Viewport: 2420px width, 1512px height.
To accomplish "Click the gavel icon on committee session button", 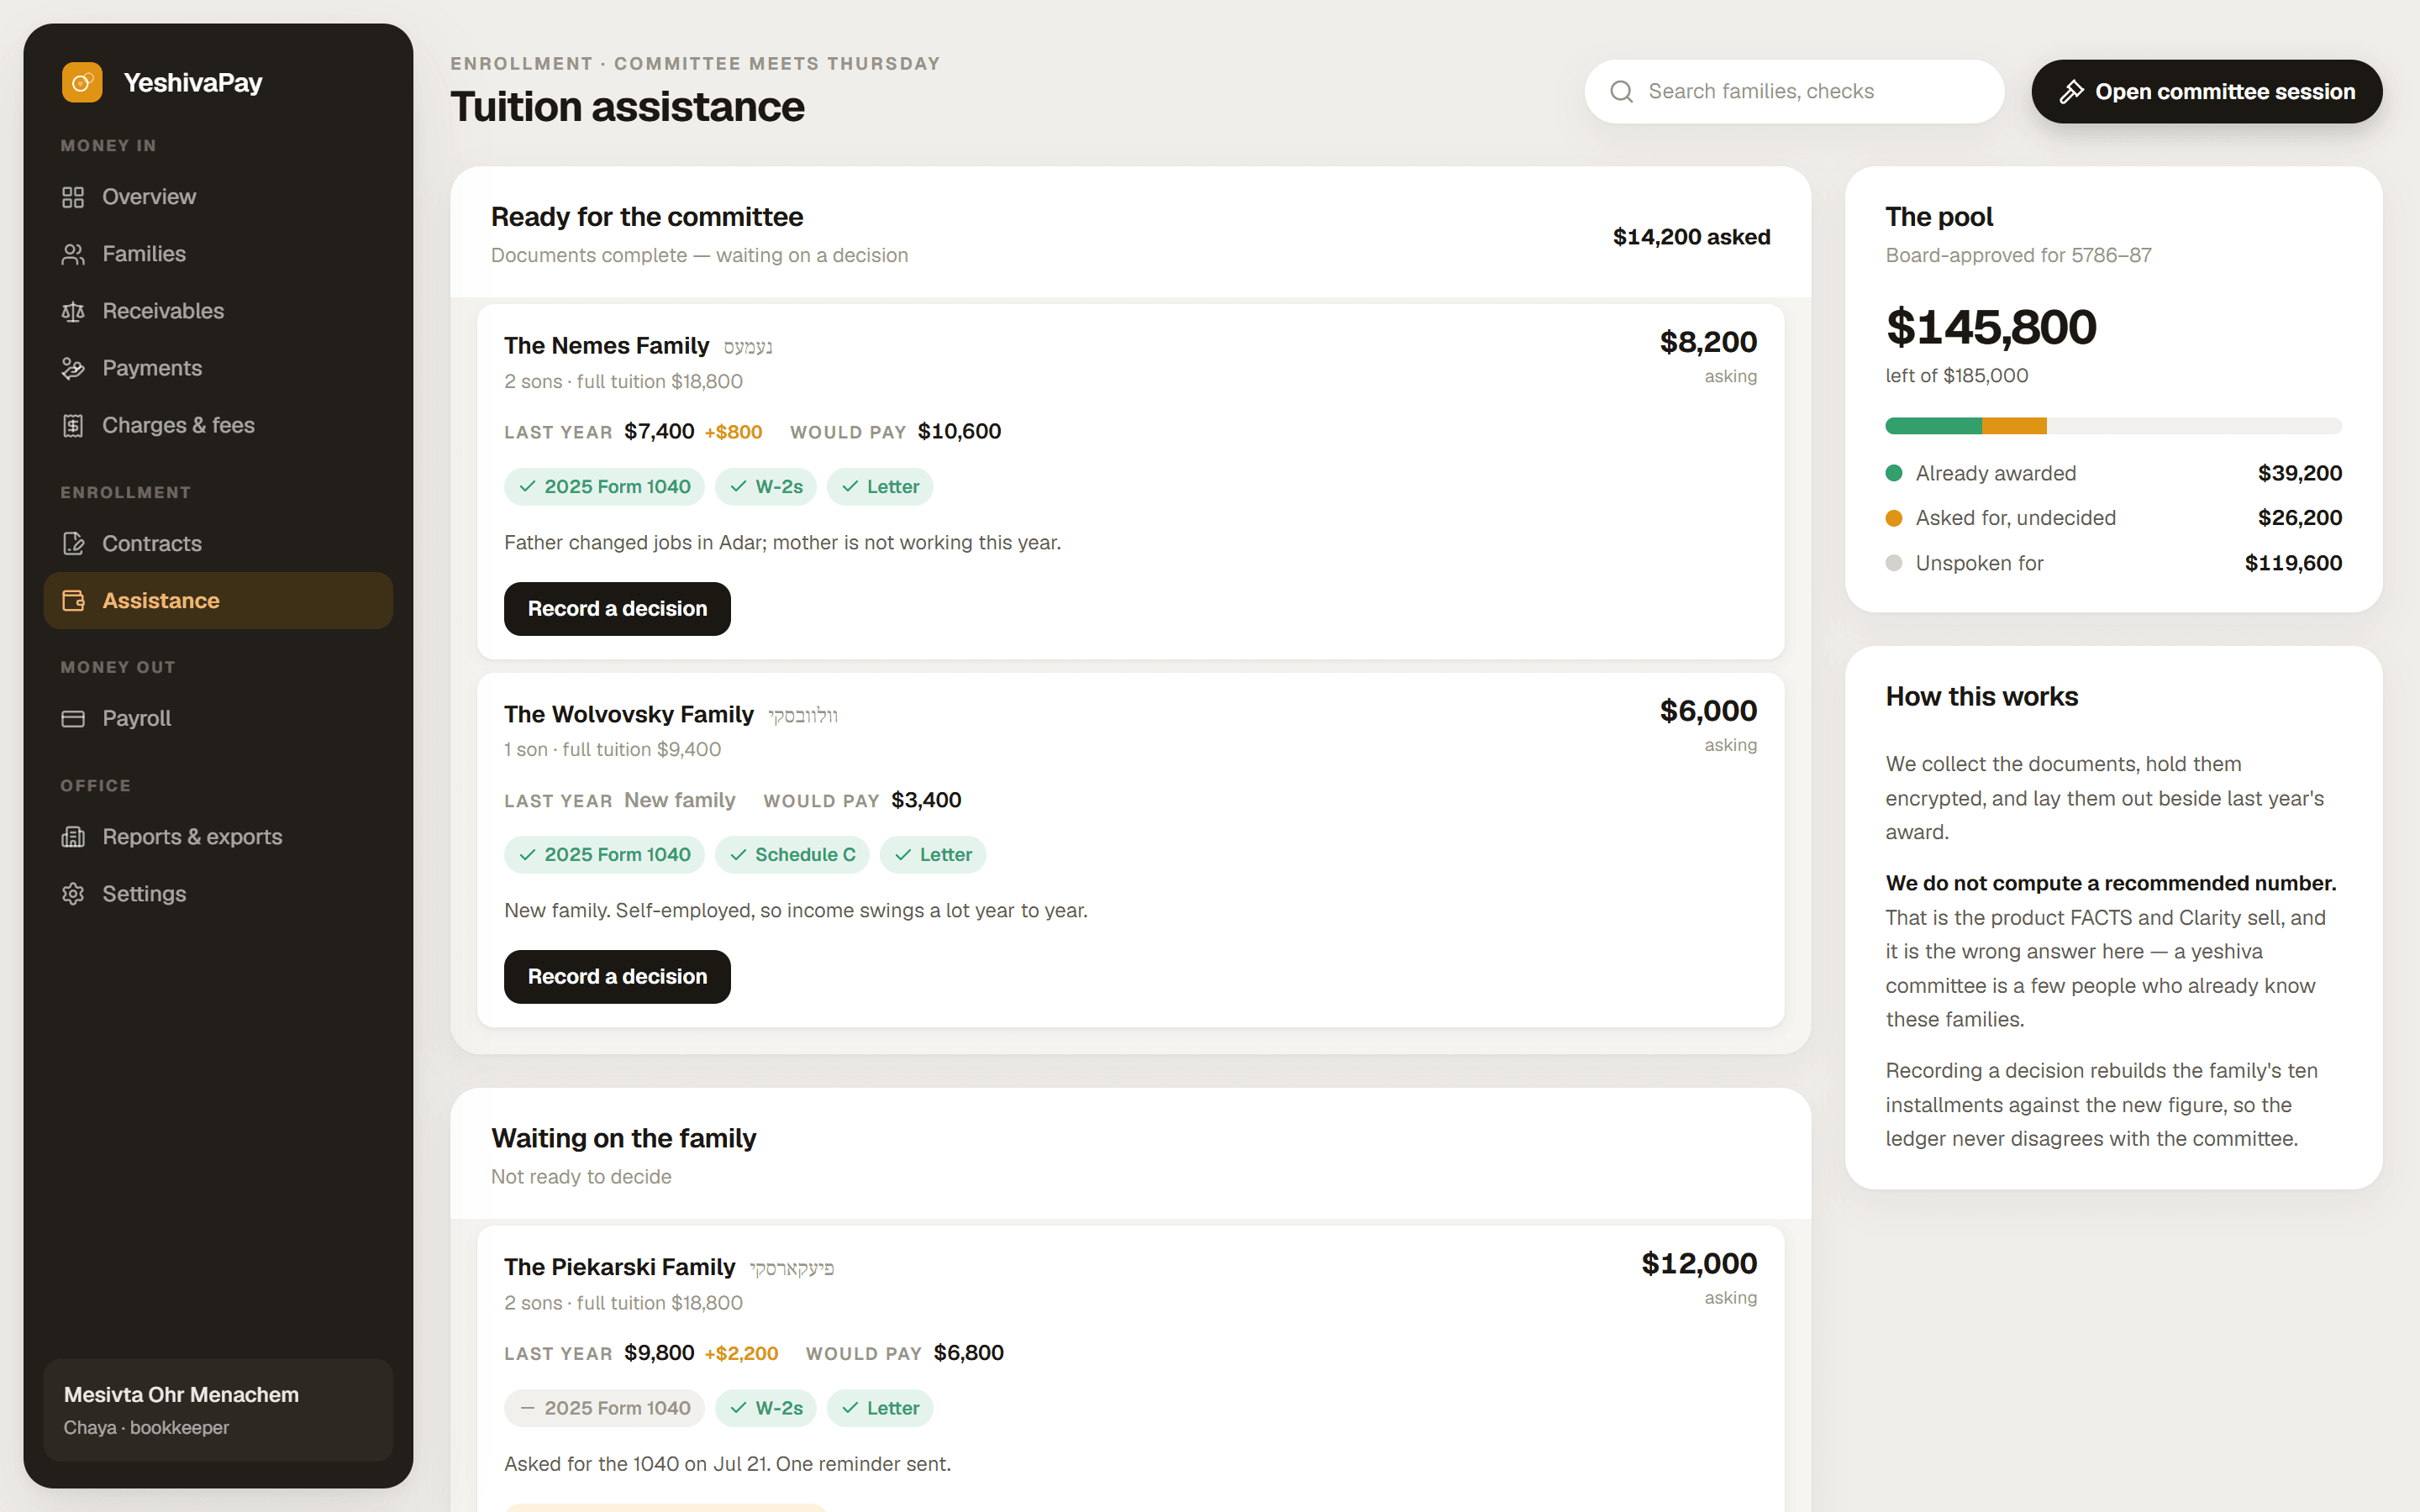I will pyautogui.click(x=2071, y=92).
